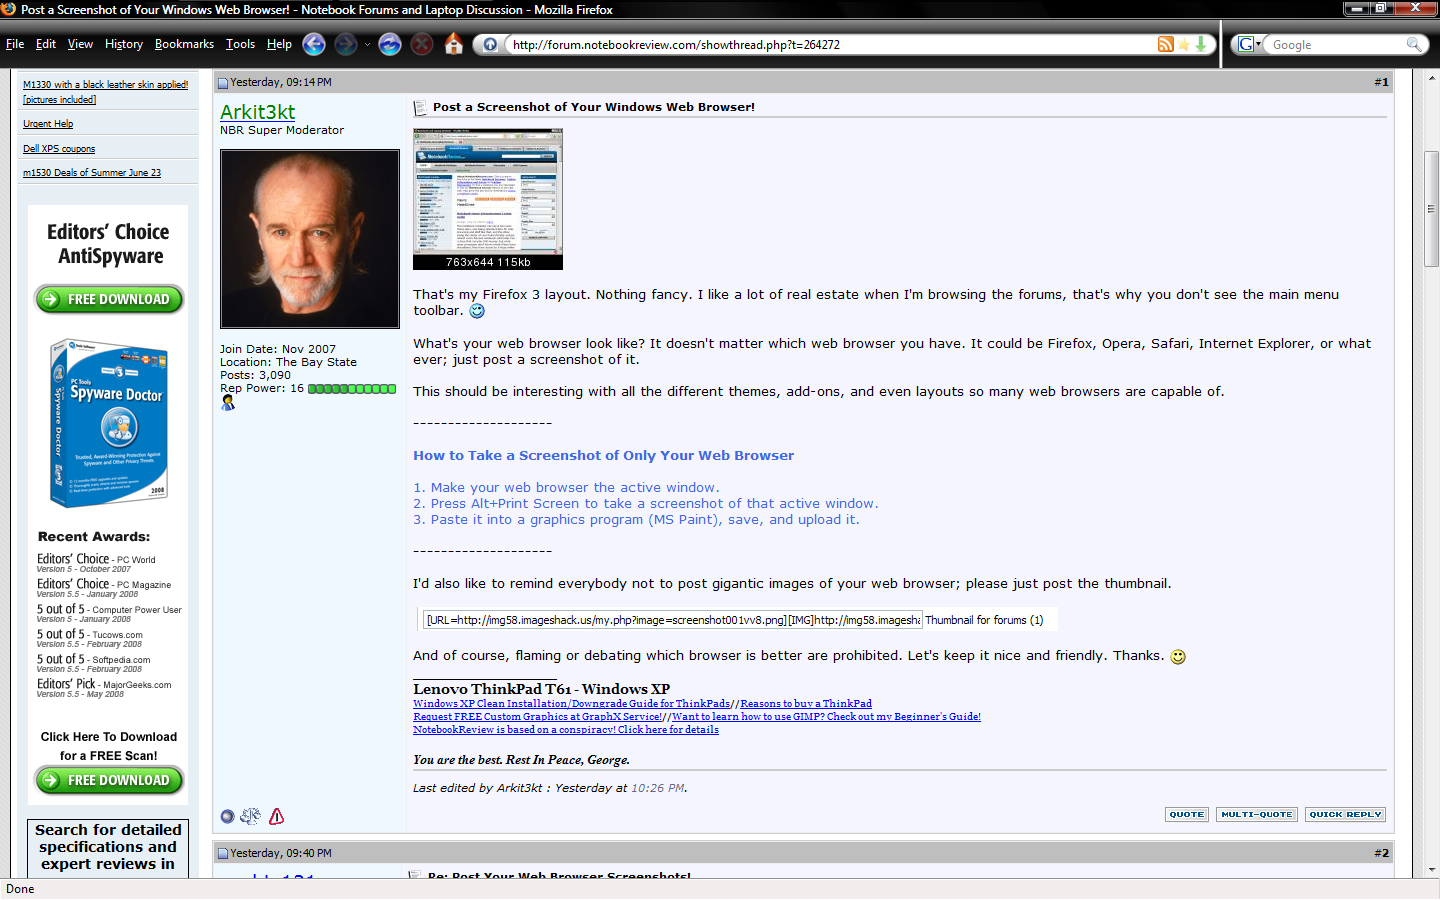Click the MULTI-QUOTE button

pos(1257,814)
